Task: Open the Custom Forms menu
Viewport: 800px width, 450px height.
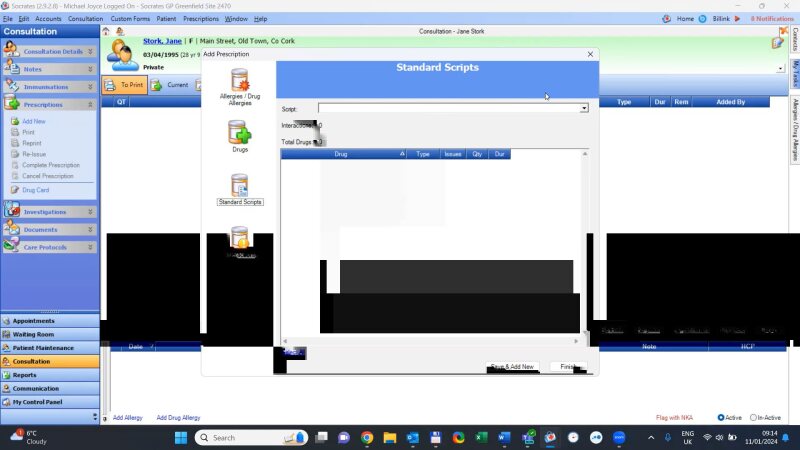Action: click(130, 19)
